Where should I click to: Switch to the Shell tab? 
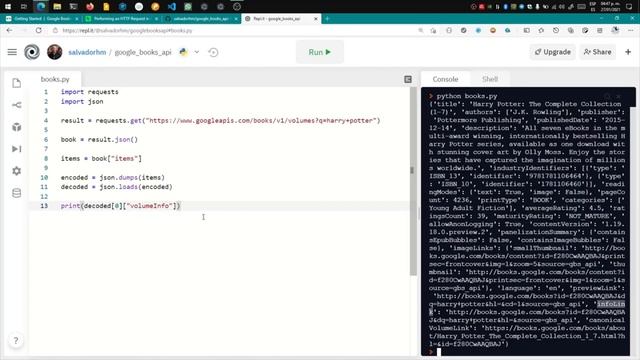coord(490,79)
